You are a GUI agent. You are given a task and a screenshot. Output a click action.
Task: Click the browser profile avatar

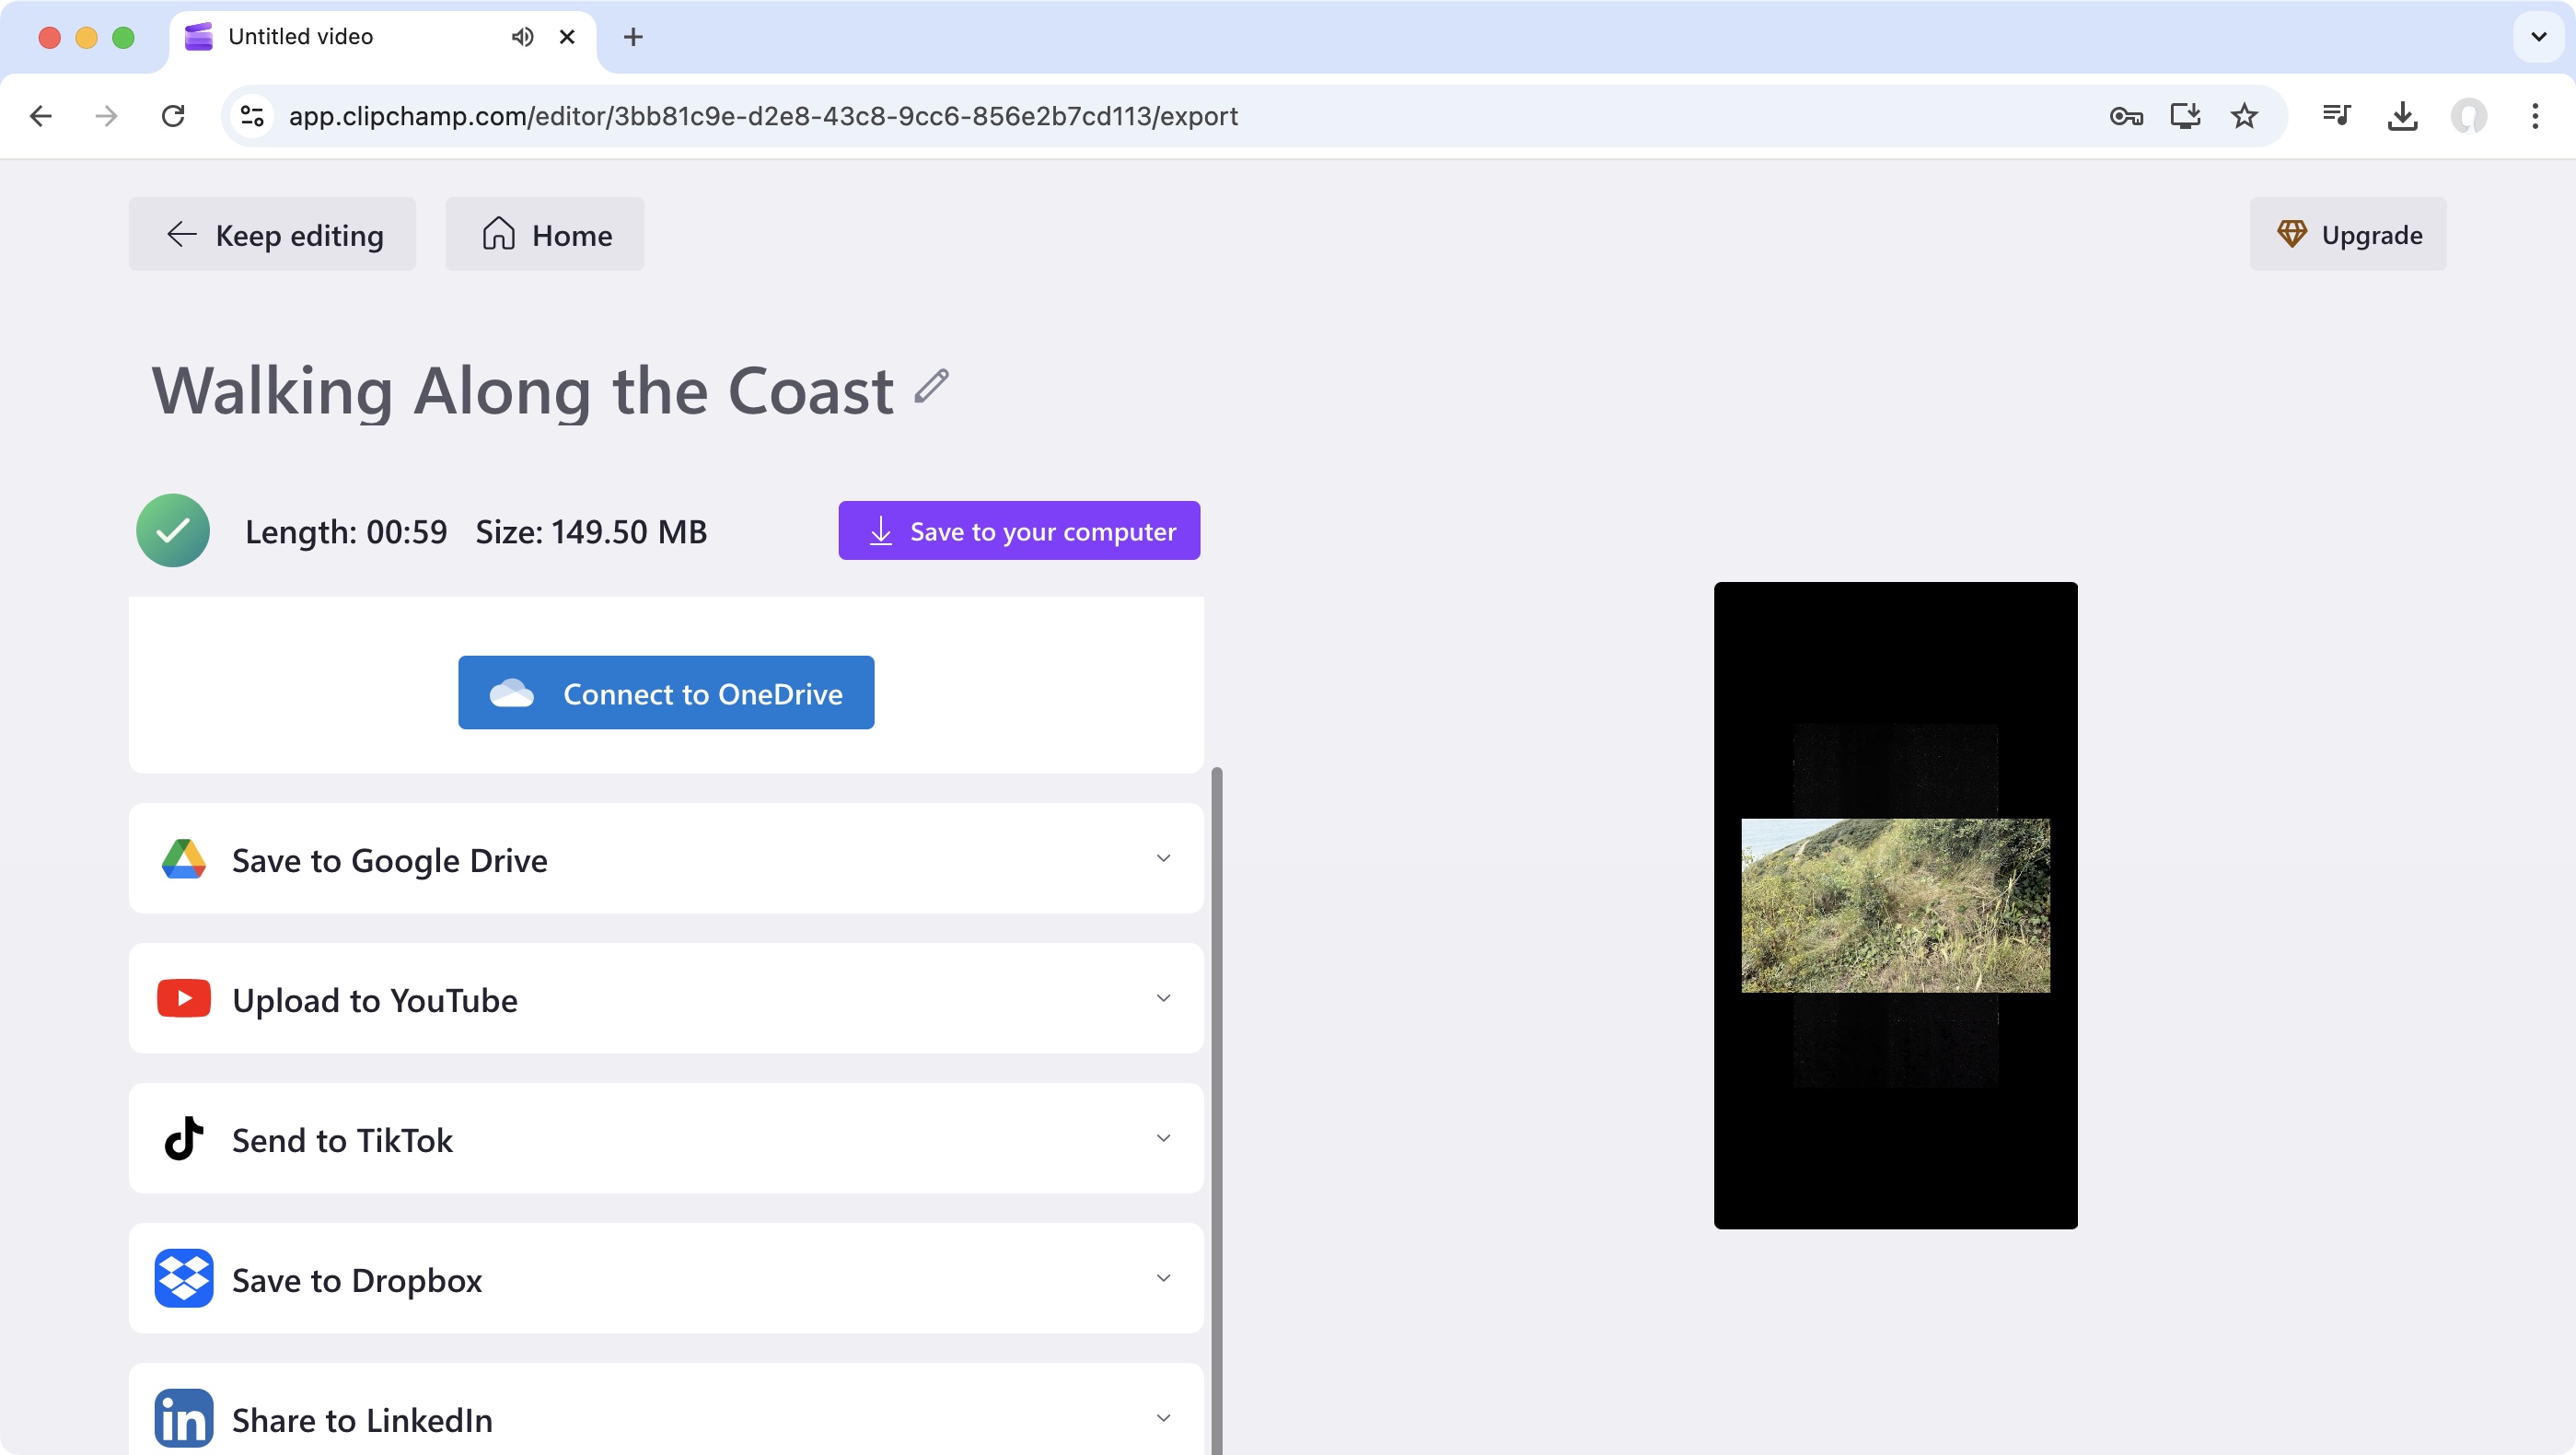click(2470, 115)
